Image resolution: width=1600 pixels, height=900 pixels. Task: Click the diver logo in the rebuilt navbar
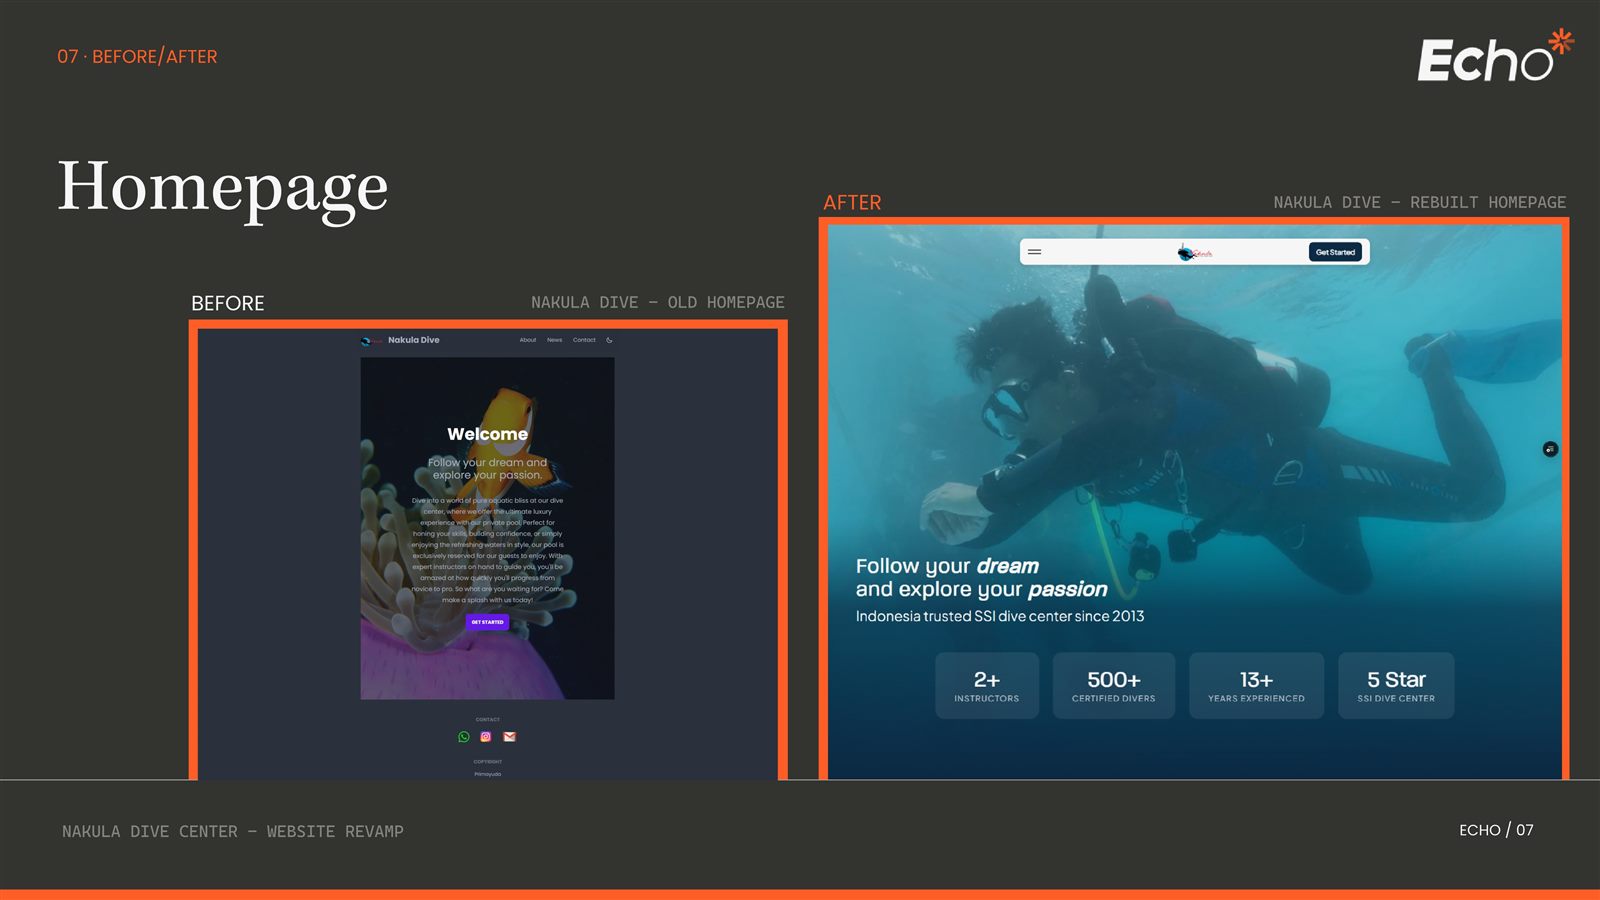click(1194, 252)
